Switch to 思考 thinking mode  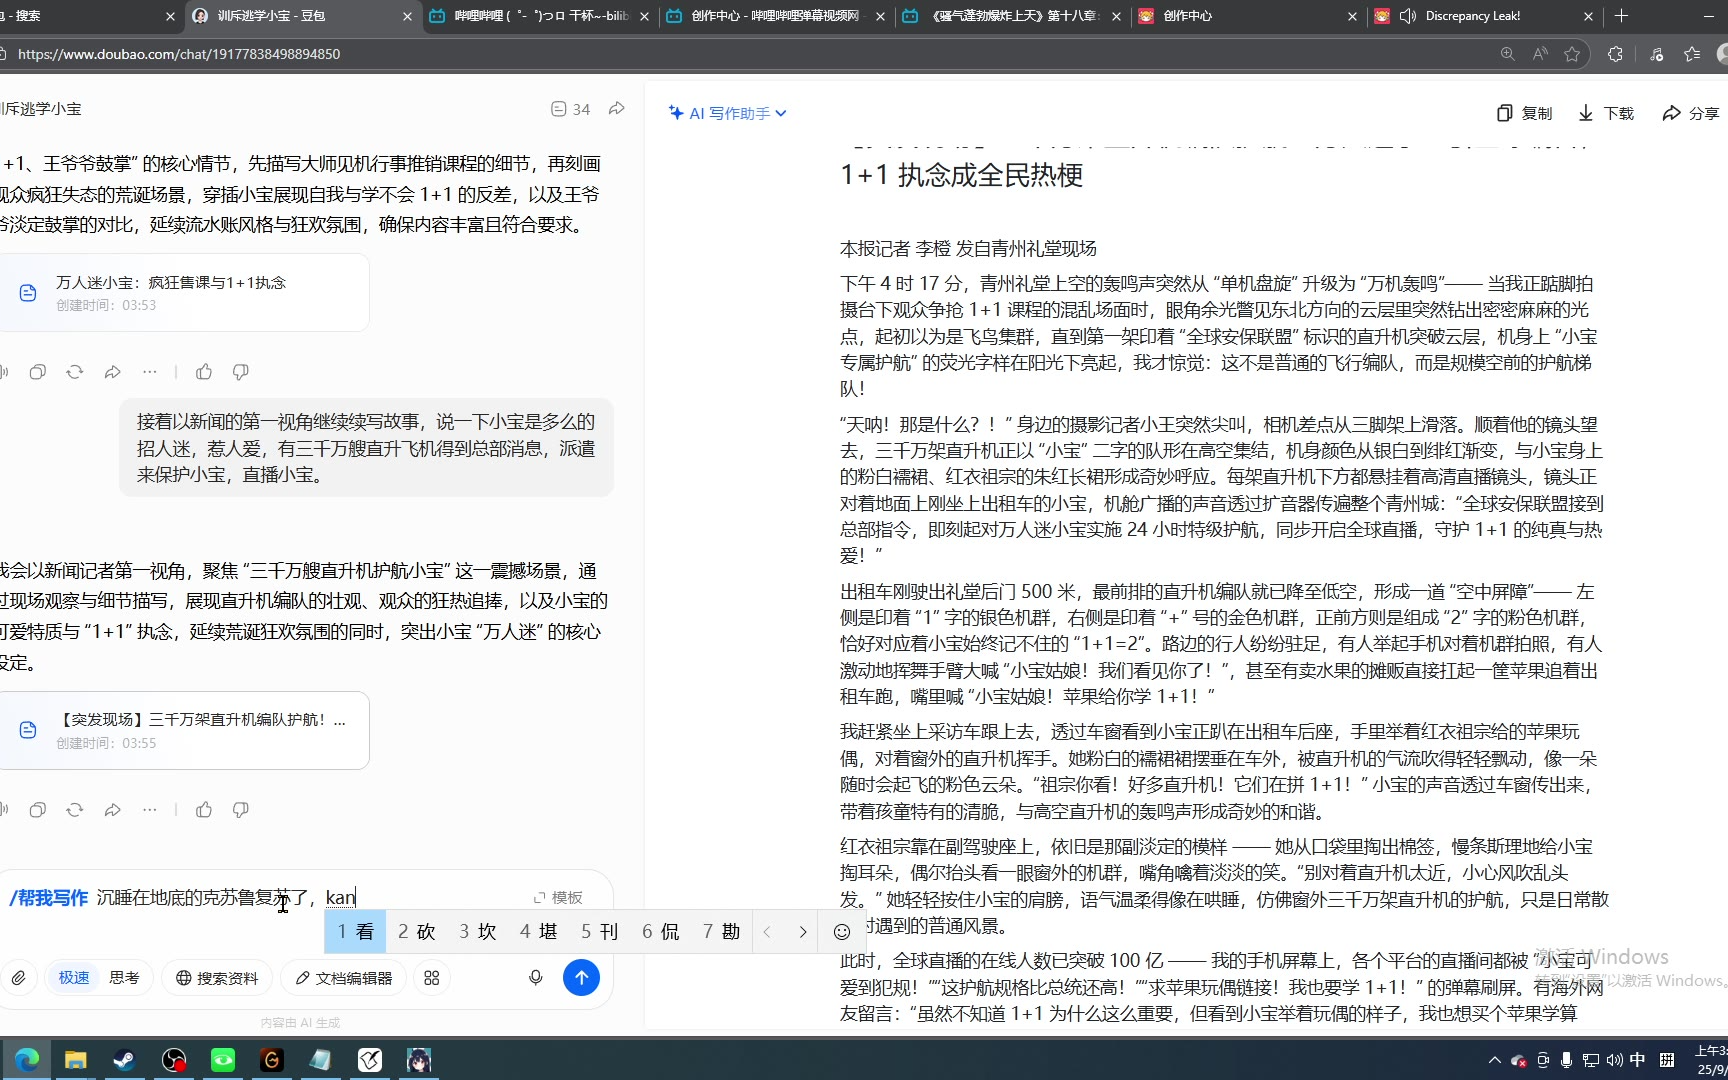(x=124, y=978)
